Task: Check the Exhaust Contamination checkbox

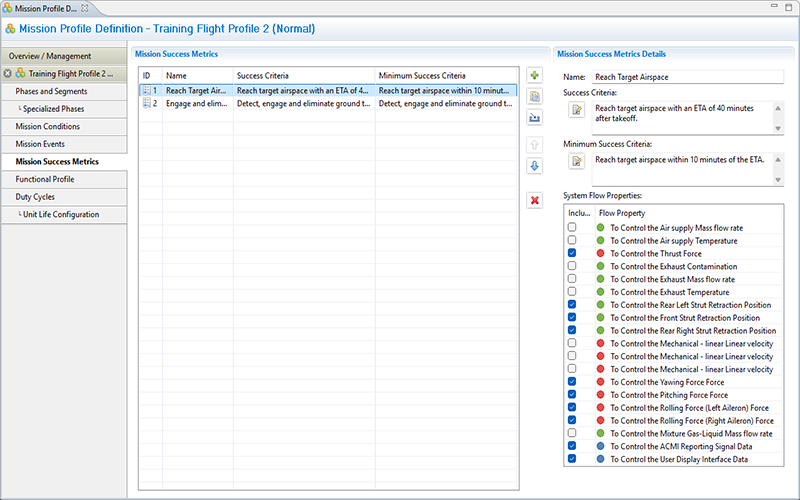Action: (x=572, y=266)
